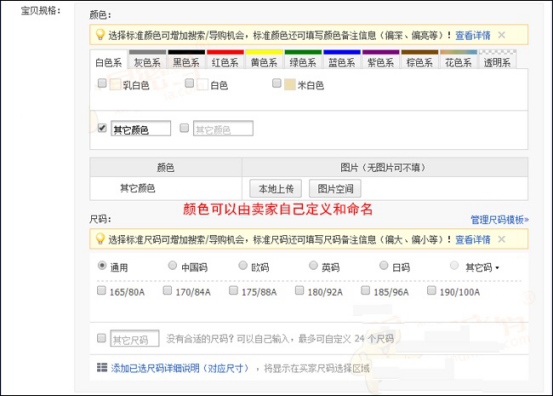The image size is (553, 396).
Task: Expand the 其它码 dropdown arrow
Action: [x=497, y=268]
